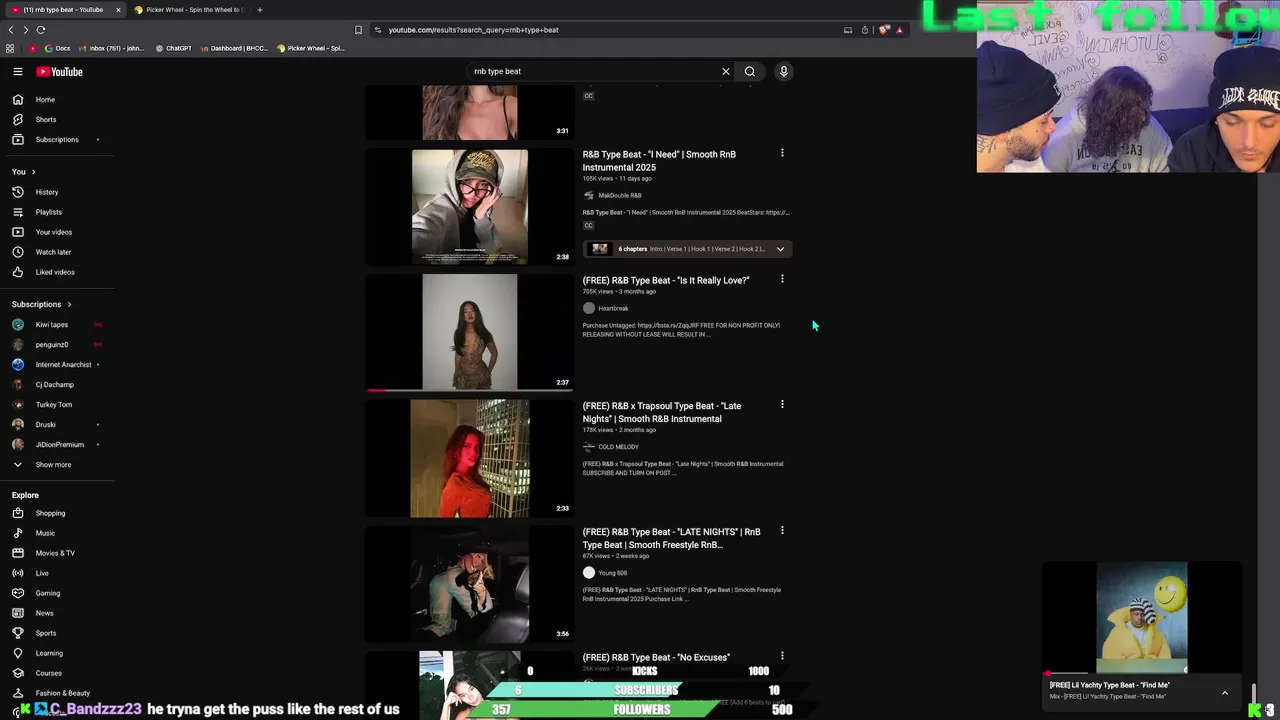1280x720 pixels.
Task: Open MakDouble R&B channel link
Action: [620, 196]
